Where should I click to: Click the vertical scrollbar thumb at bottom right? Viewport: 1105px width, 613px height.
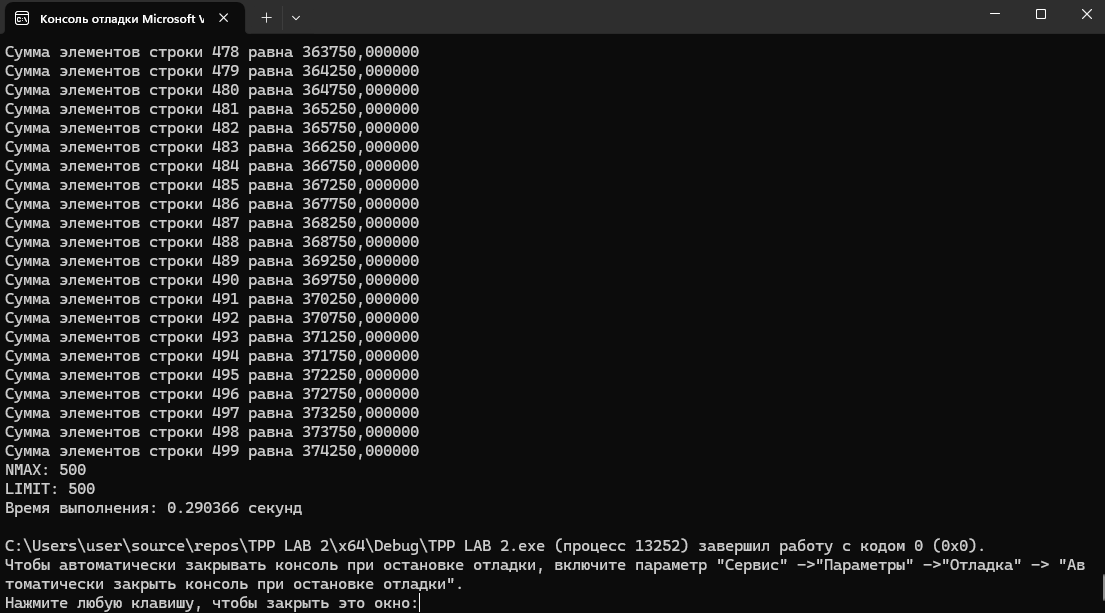pos(1102,590)
